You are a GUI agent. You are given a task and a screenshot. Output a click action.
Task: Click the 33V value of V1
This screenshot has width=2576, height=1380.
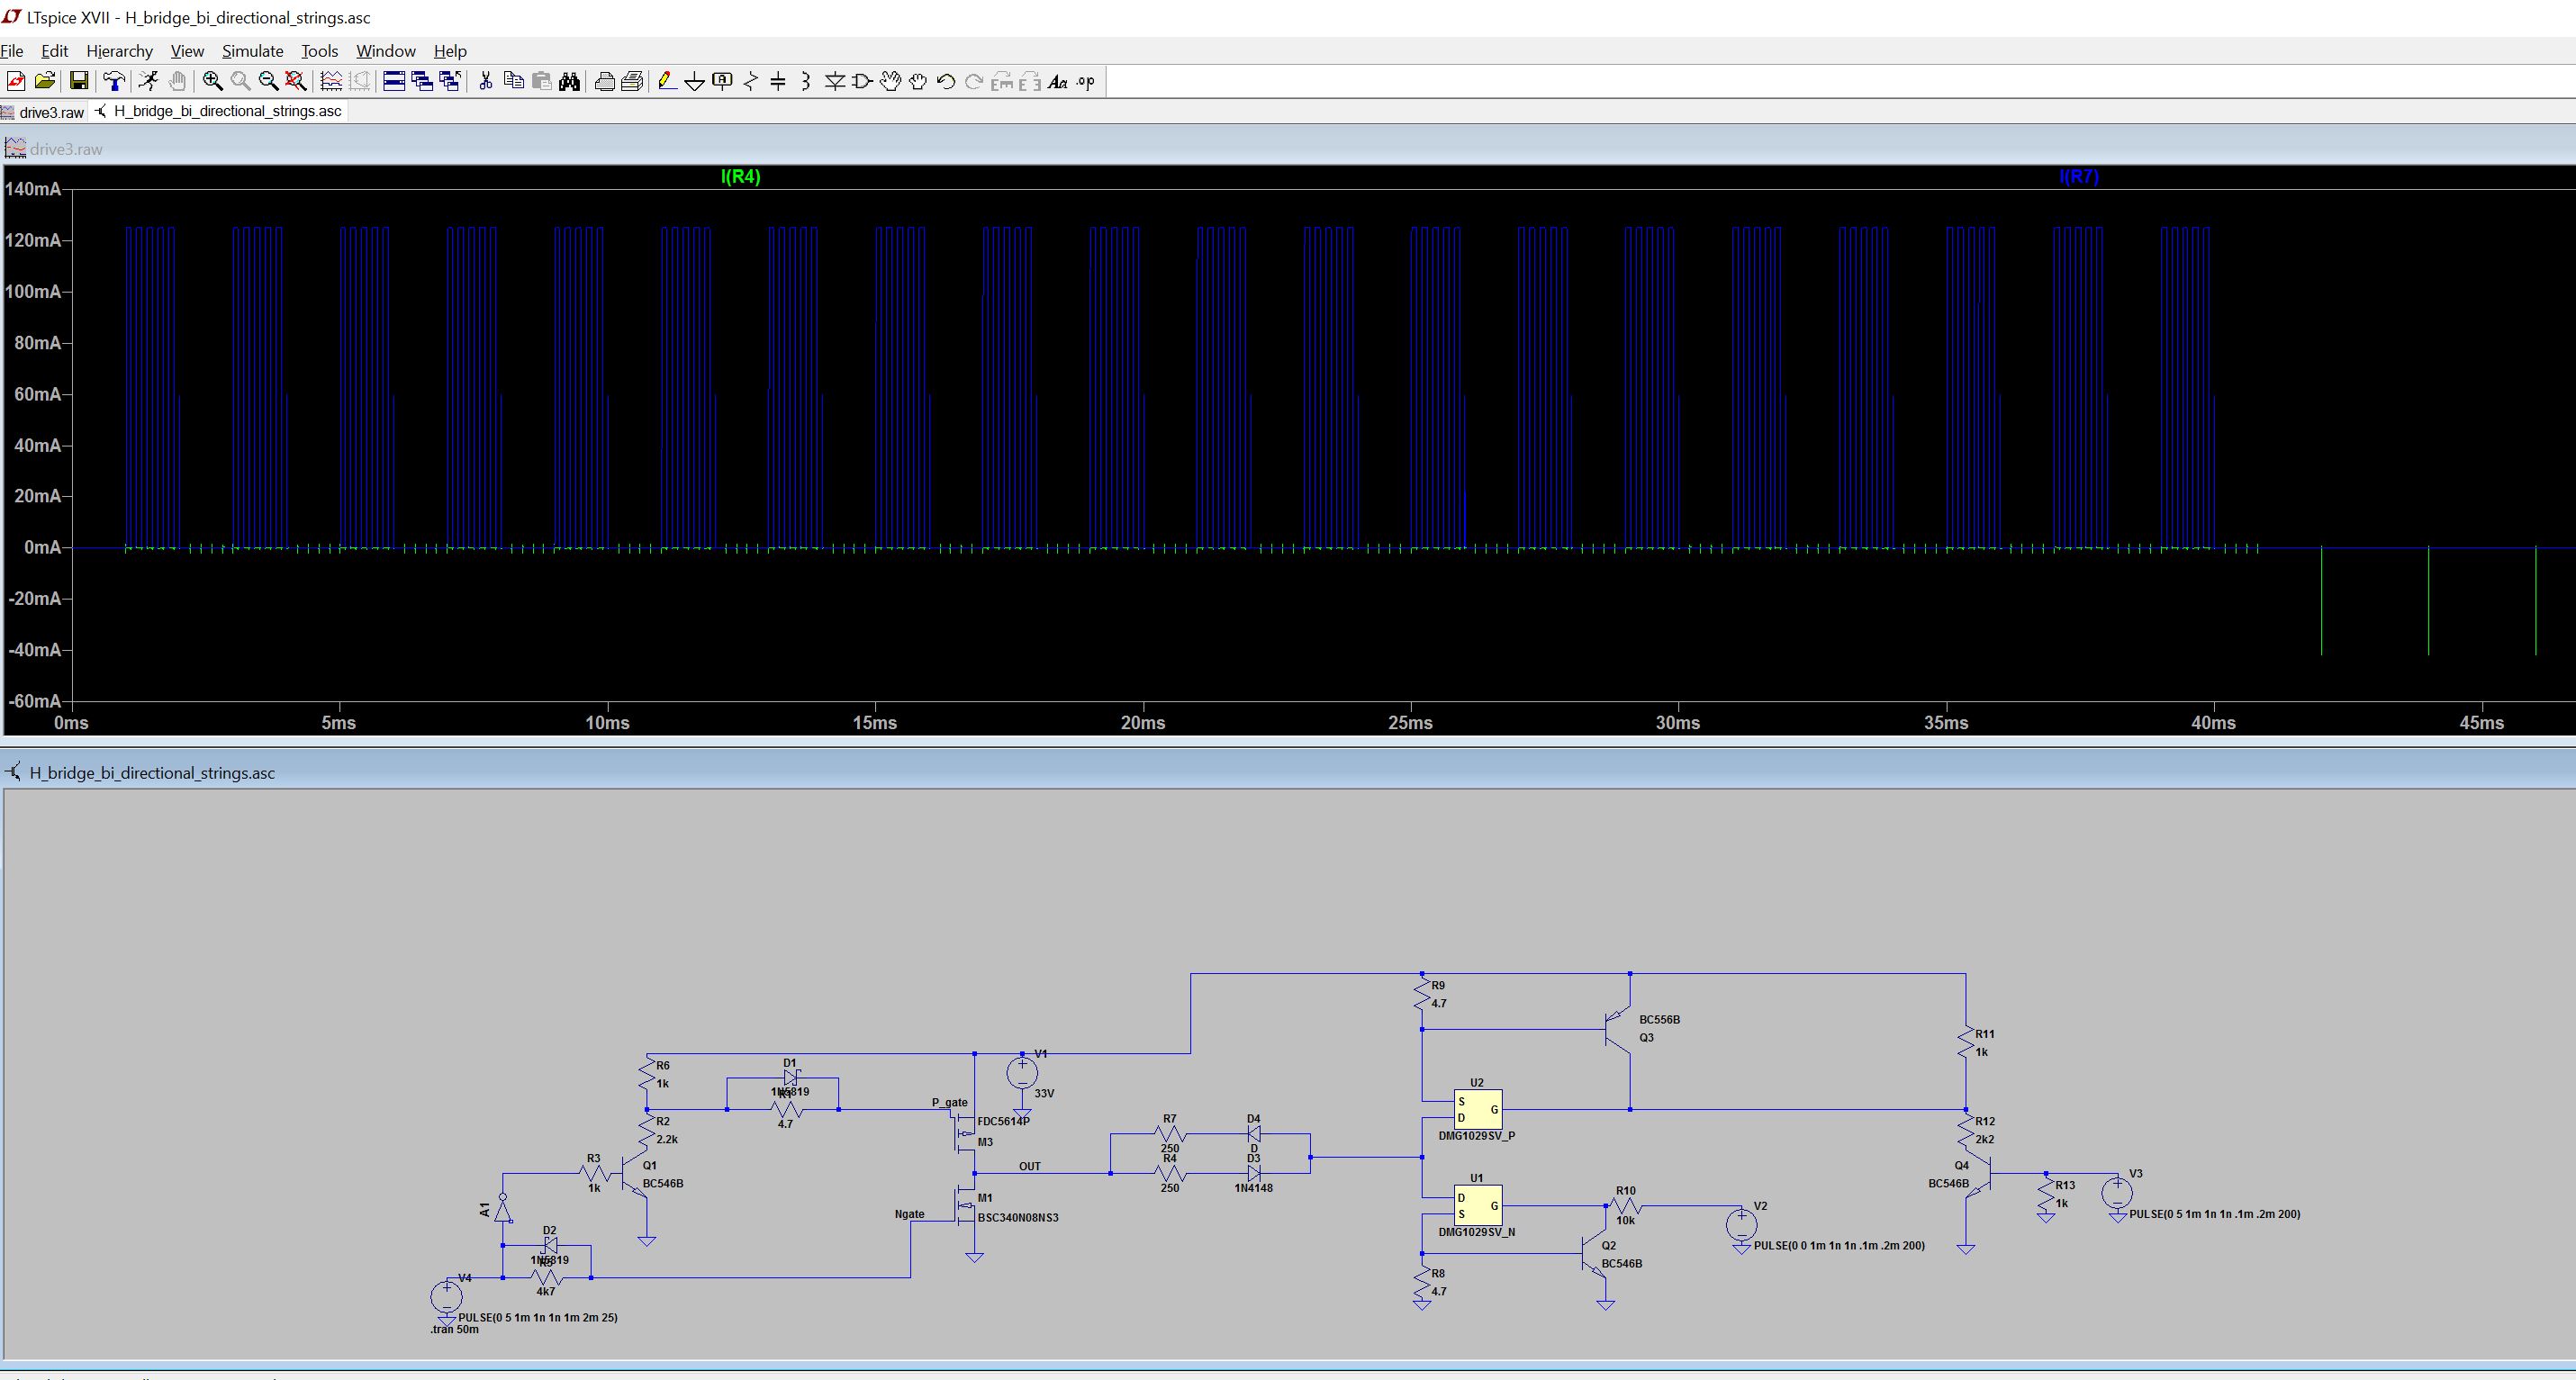pos(1044,1094)
